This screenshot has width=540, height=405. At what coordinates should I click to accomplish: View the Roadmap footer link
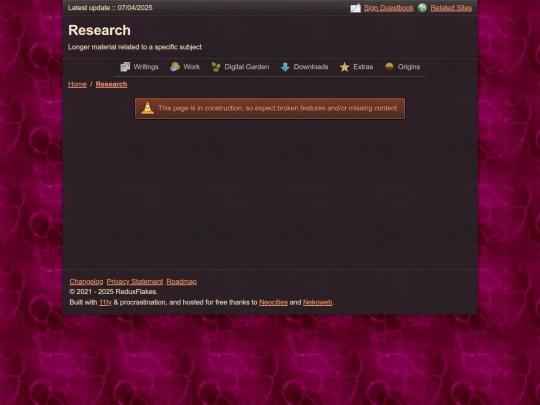(x=181, y=282)
